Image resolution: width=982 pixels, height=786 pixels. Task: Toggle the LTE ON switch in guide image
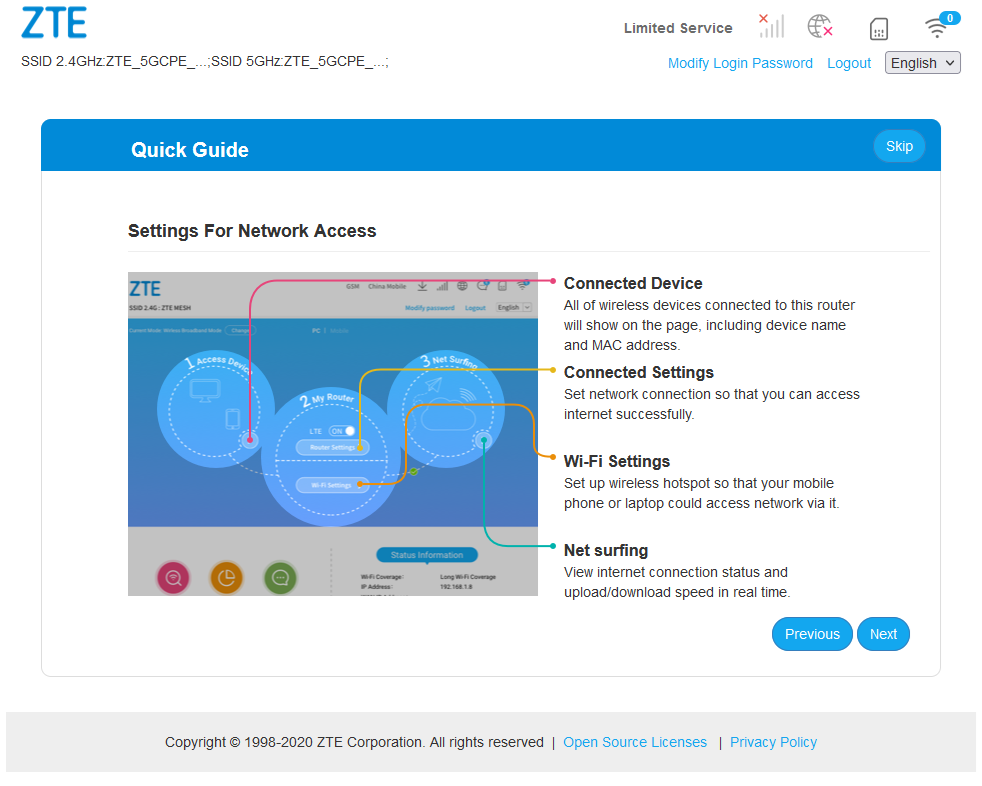pos(343,430)
